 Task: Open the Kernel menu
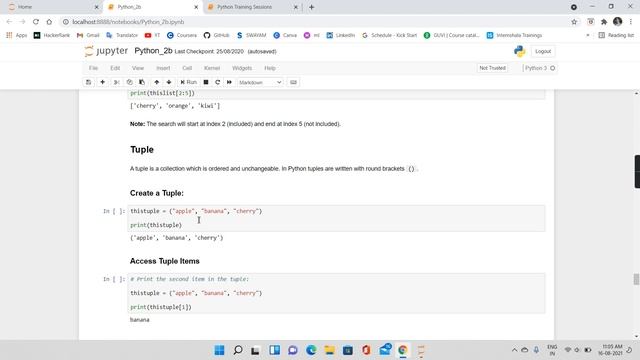point(212,68)
